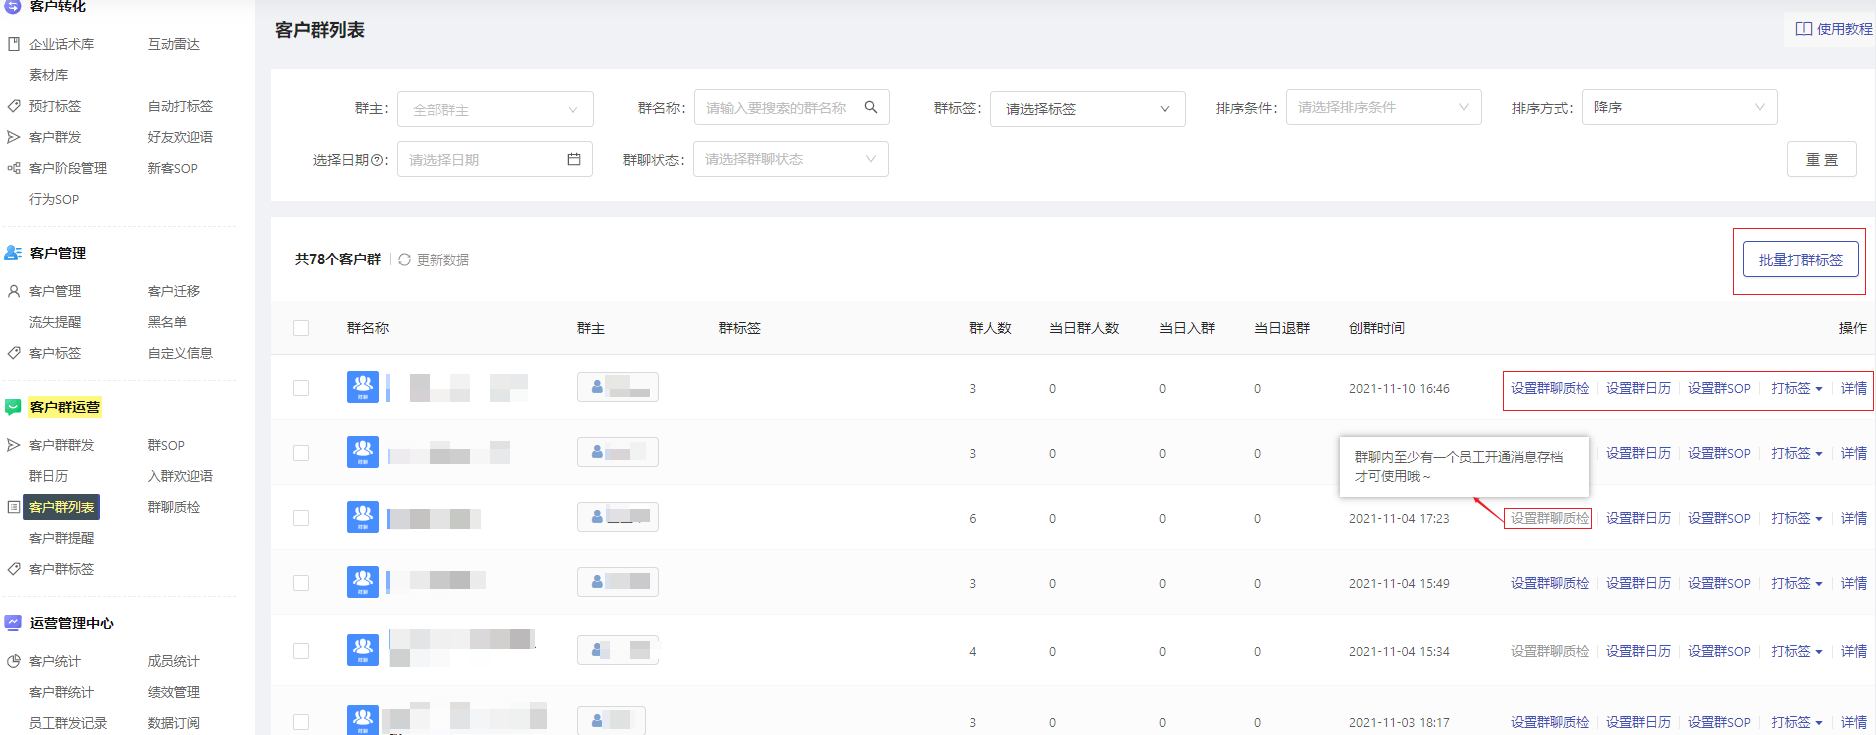
Task: Click group avatar icon of the 2021-11-04 15:34 row
Action: pyautogui.click(x=363, y=650)
